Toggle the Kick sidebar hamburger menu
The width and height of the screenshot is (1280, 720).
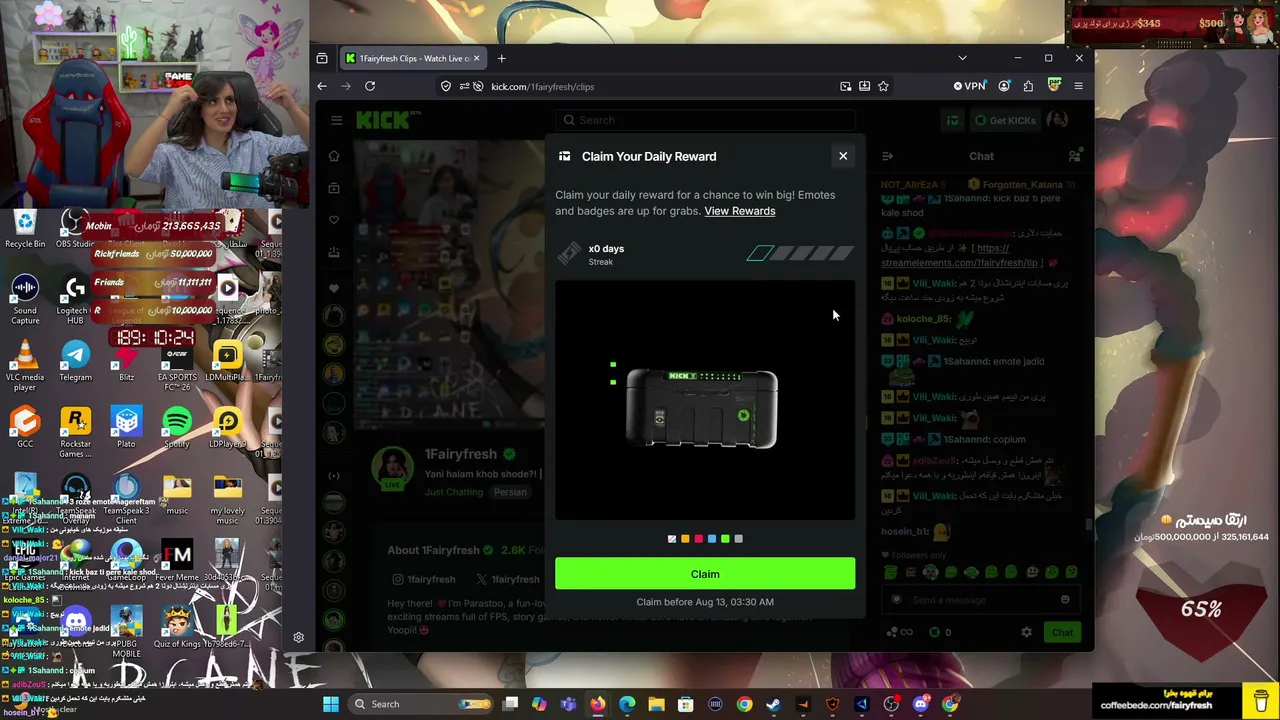coord(336,120)
